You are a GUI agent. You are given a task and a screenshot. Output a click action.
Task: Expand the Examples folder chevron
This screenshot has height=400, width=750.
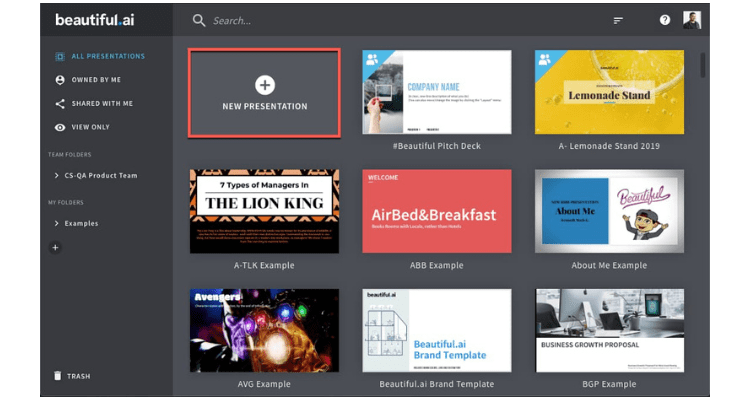(x=56, y=223)
